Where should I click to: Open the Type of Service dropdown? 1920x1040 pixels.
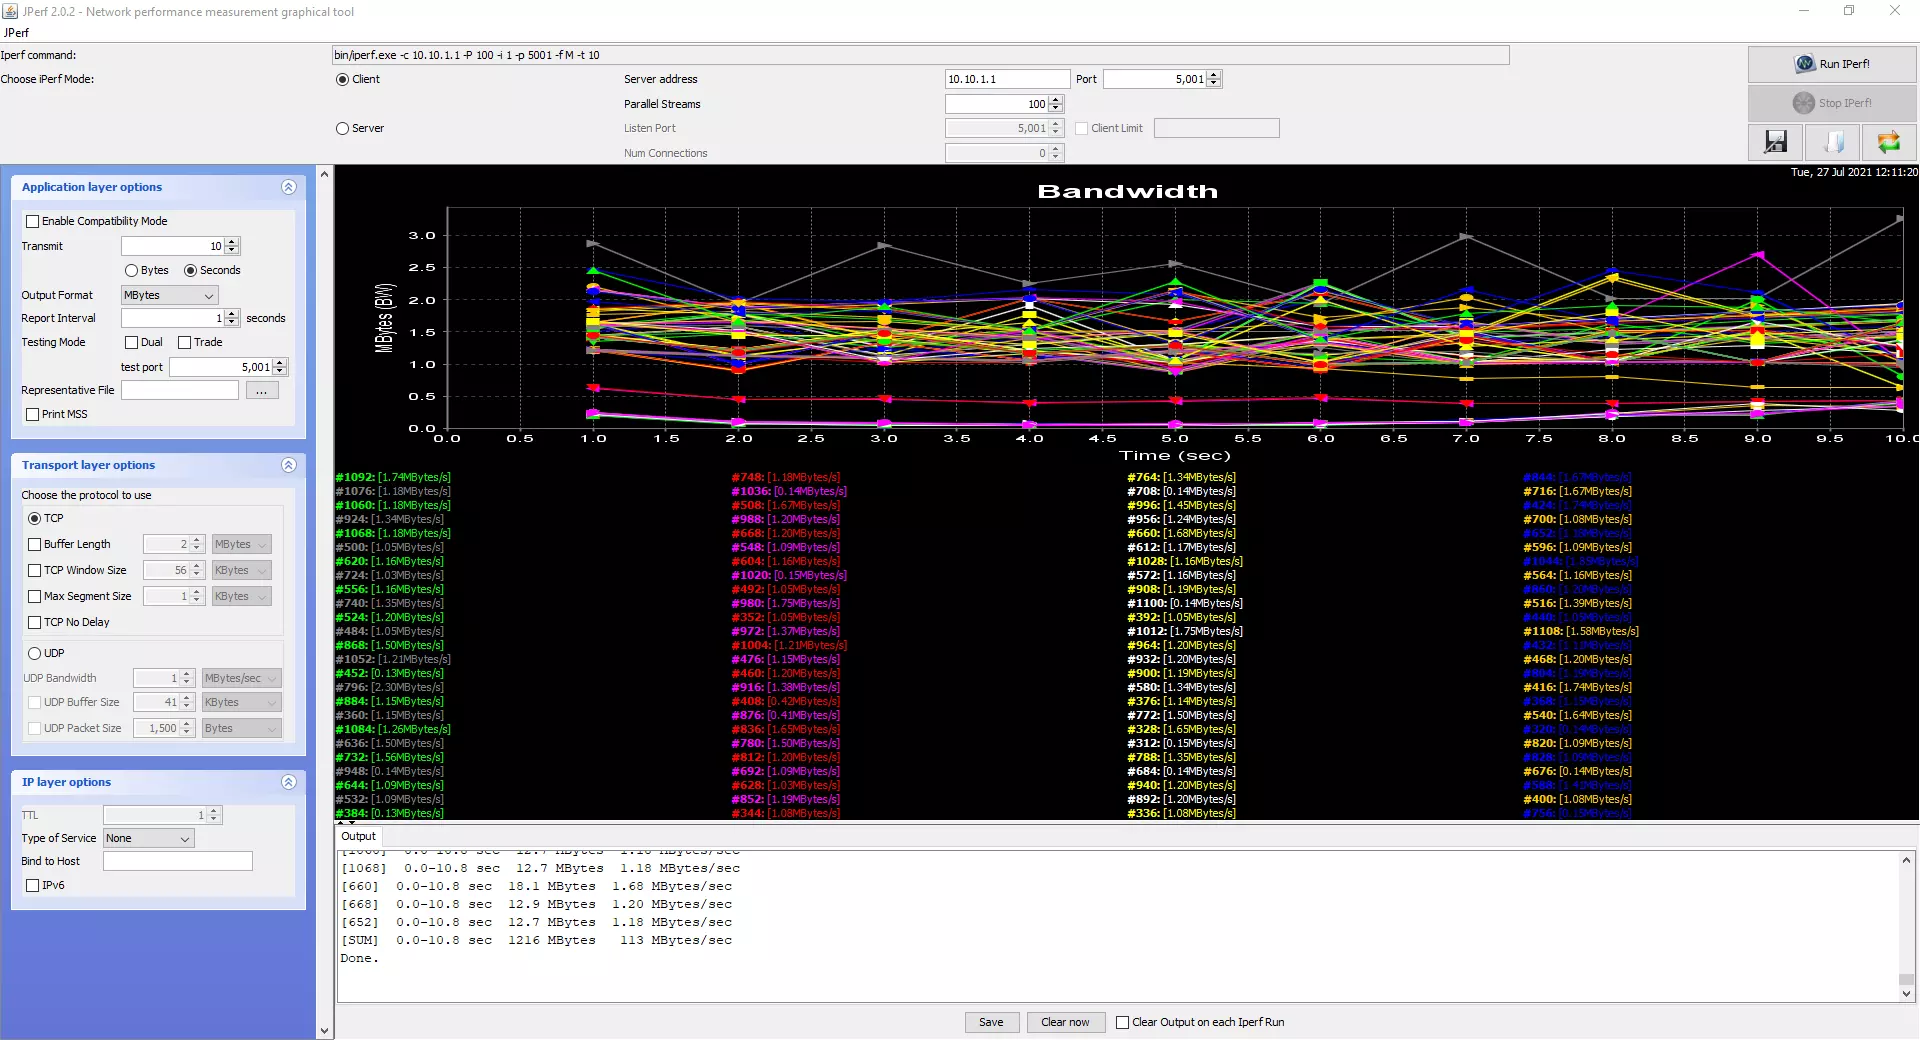[148, 838]
